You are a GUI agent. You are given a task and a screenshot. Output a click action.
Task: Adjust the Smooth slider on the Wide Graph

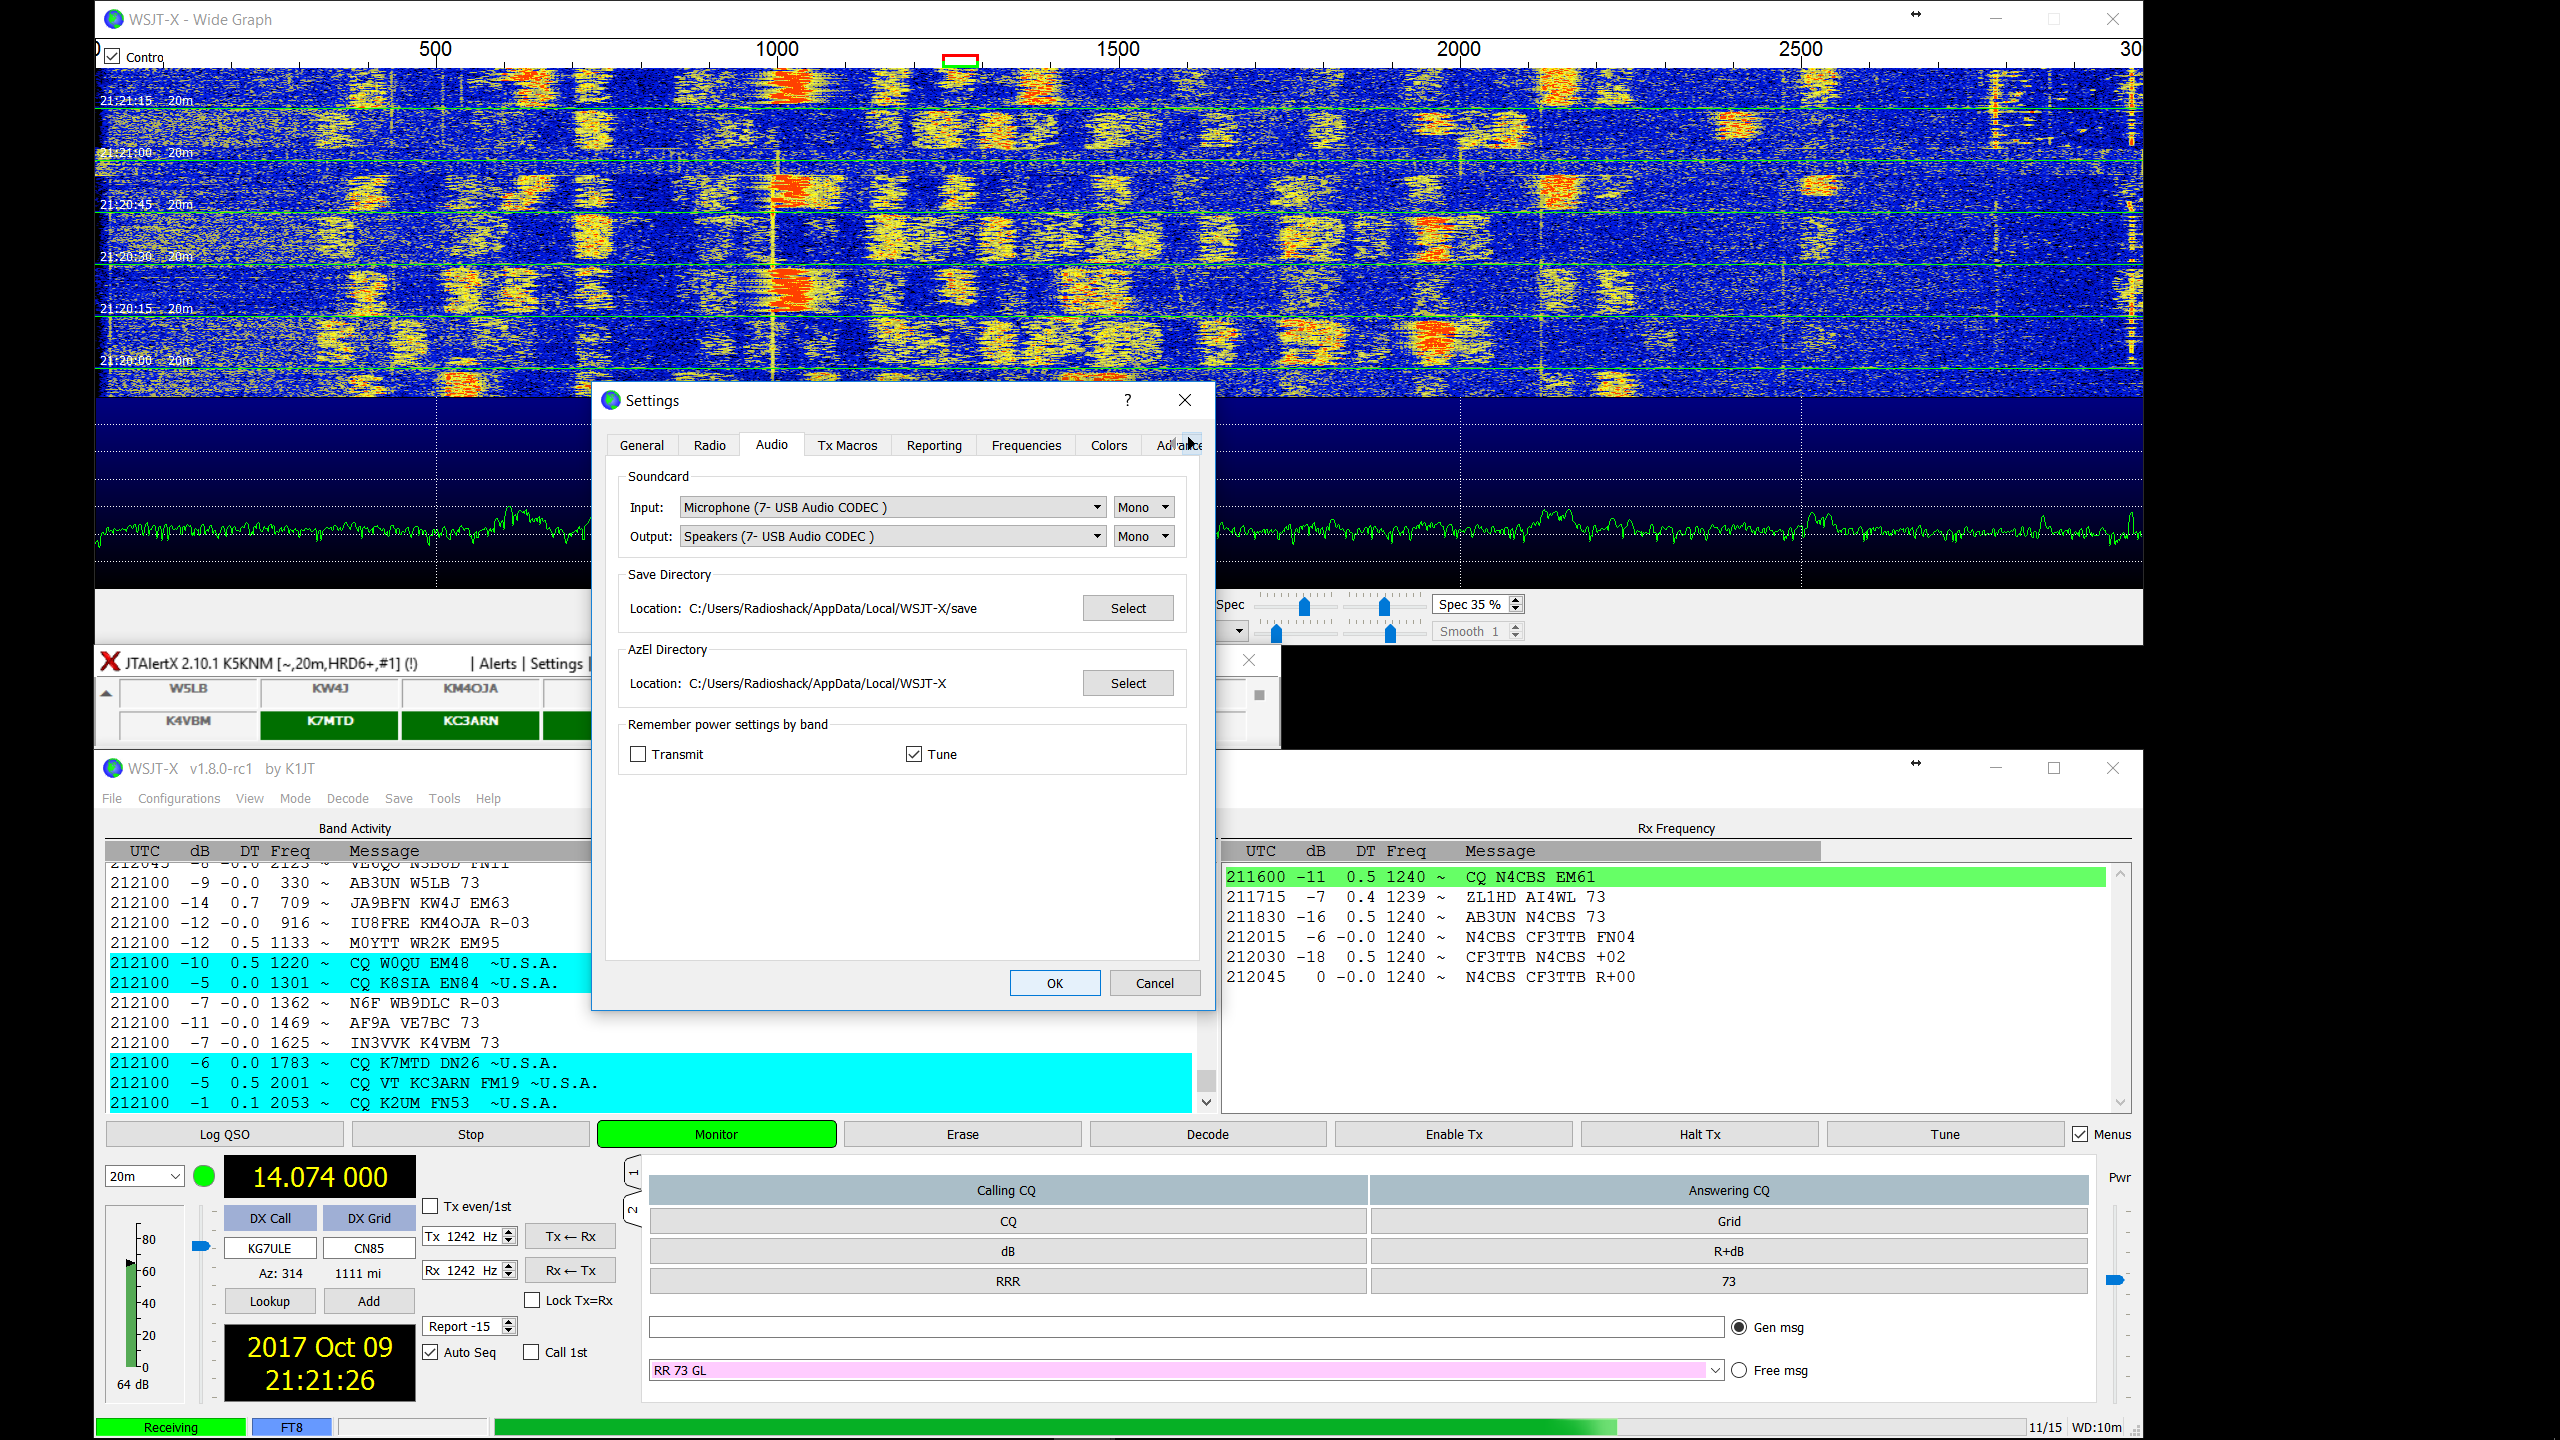(x=1389, y=631)
